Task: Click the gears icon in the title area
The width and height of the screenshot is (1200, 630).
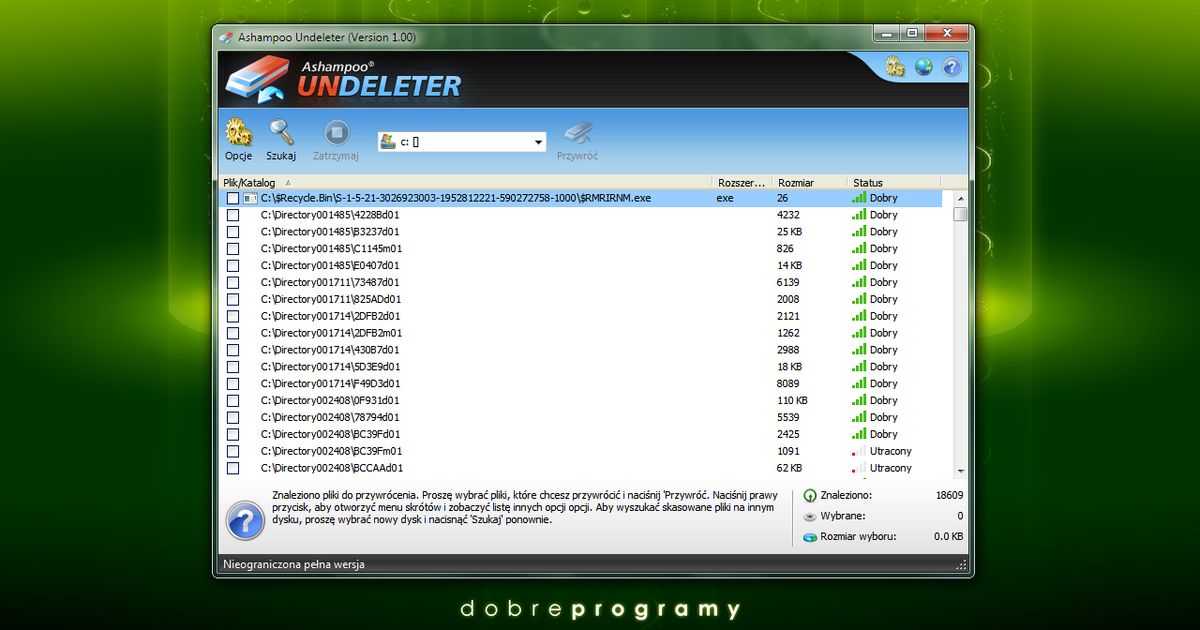Action: coord(893,66)
